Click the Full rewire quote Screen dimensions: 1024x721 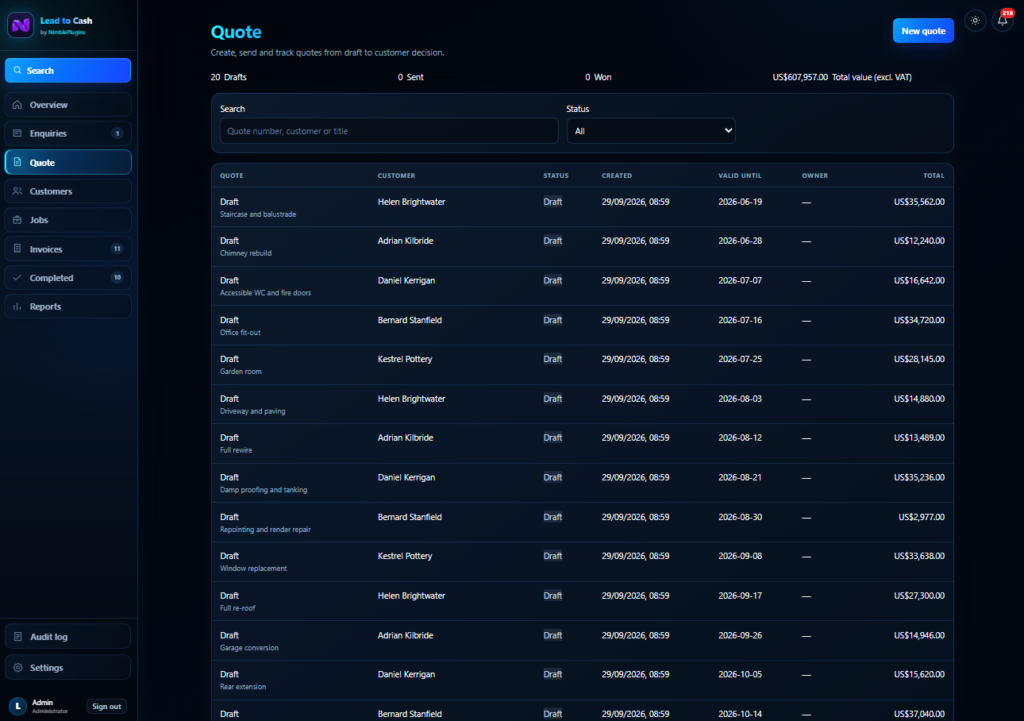pyautogui.click(x=582, y=443)
